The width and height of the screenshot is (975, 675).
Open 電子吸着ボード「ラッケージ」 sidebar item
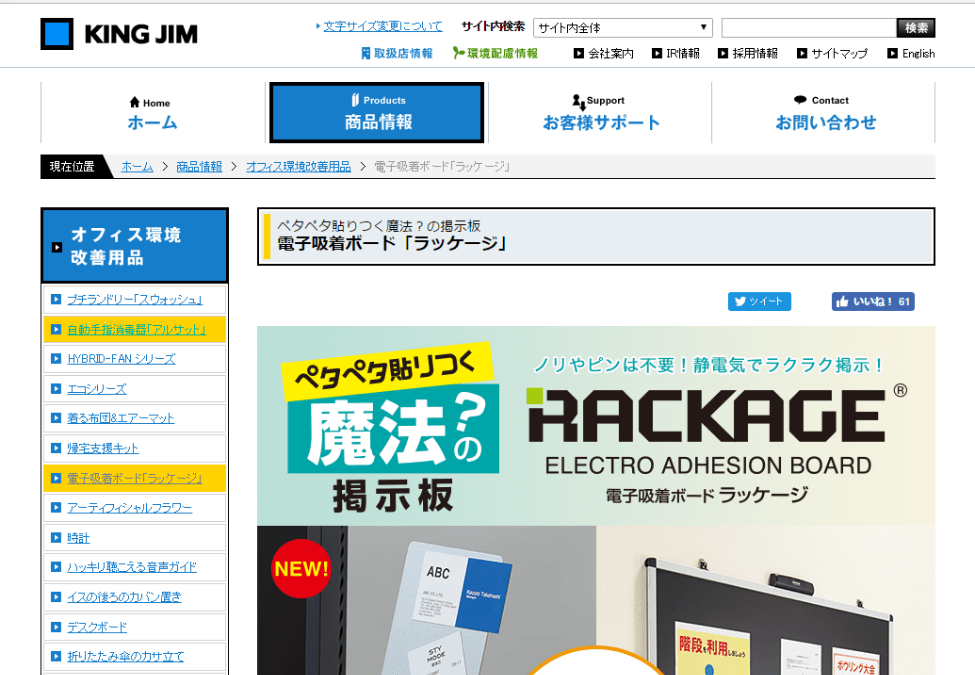tap(134, 478)
